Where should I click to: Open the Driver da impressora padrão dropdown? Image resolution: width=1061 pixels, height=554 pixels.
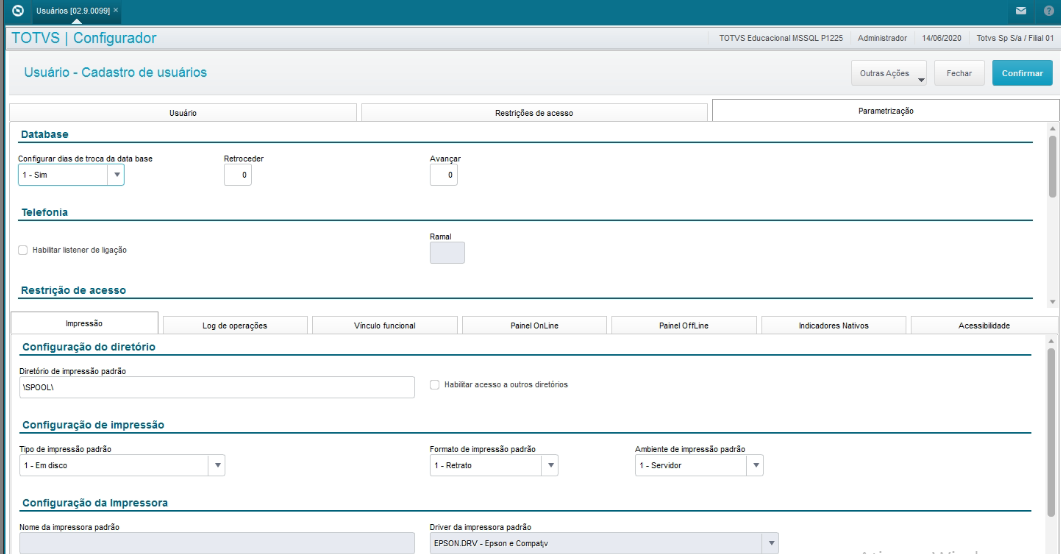(x=604, y=543)
